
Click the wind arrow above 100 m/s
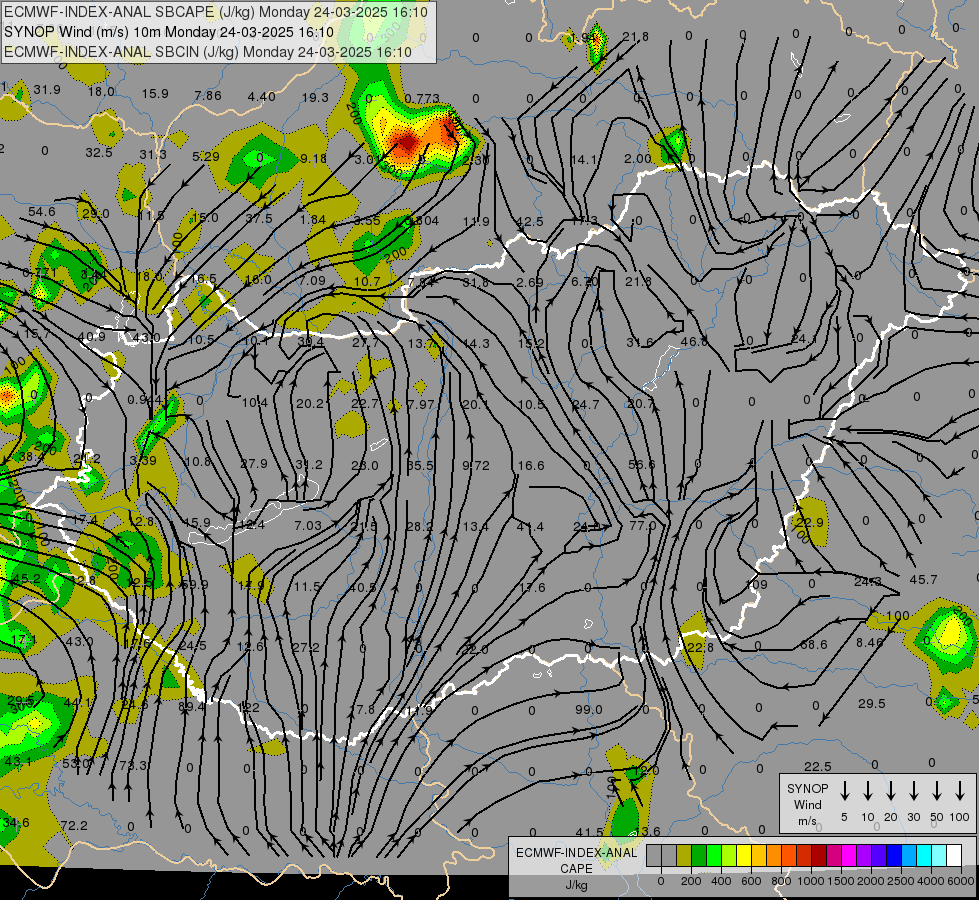pos(960,791)
